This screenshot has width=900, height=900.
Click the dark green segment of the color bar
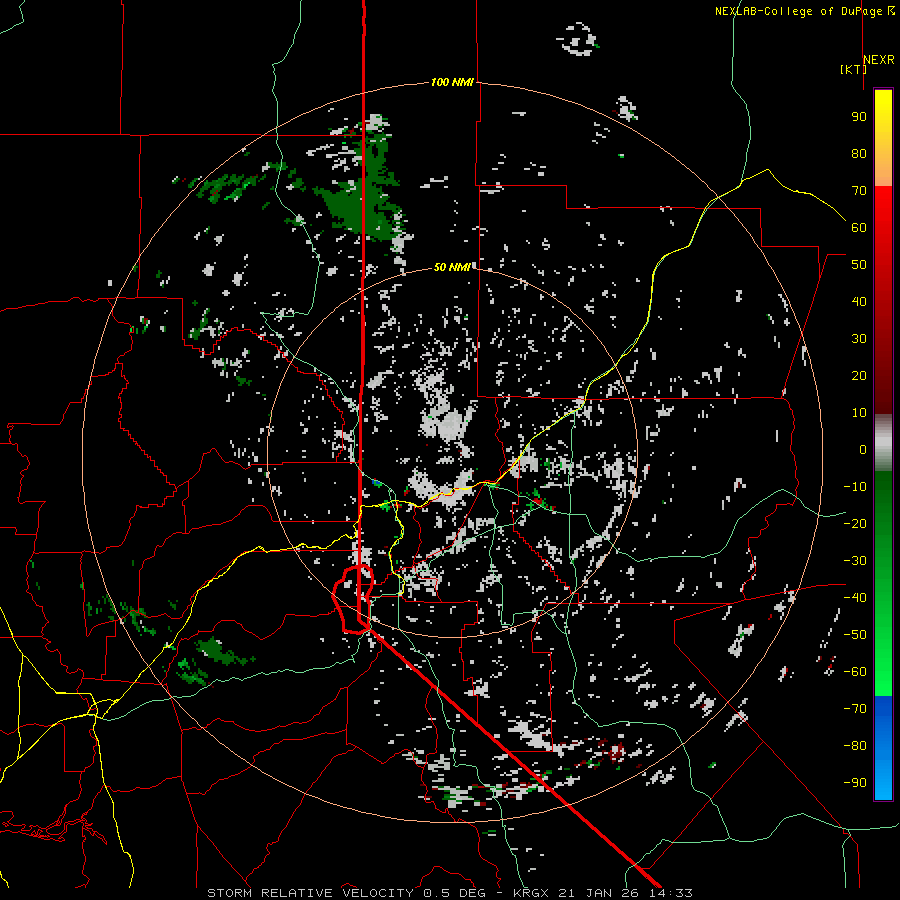[883, 499]
